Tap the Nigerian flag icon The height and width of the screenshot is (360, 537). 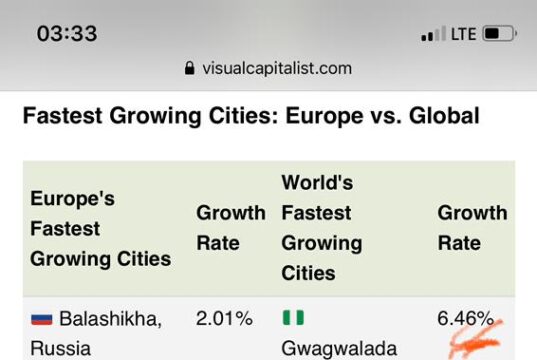(293, 318)
